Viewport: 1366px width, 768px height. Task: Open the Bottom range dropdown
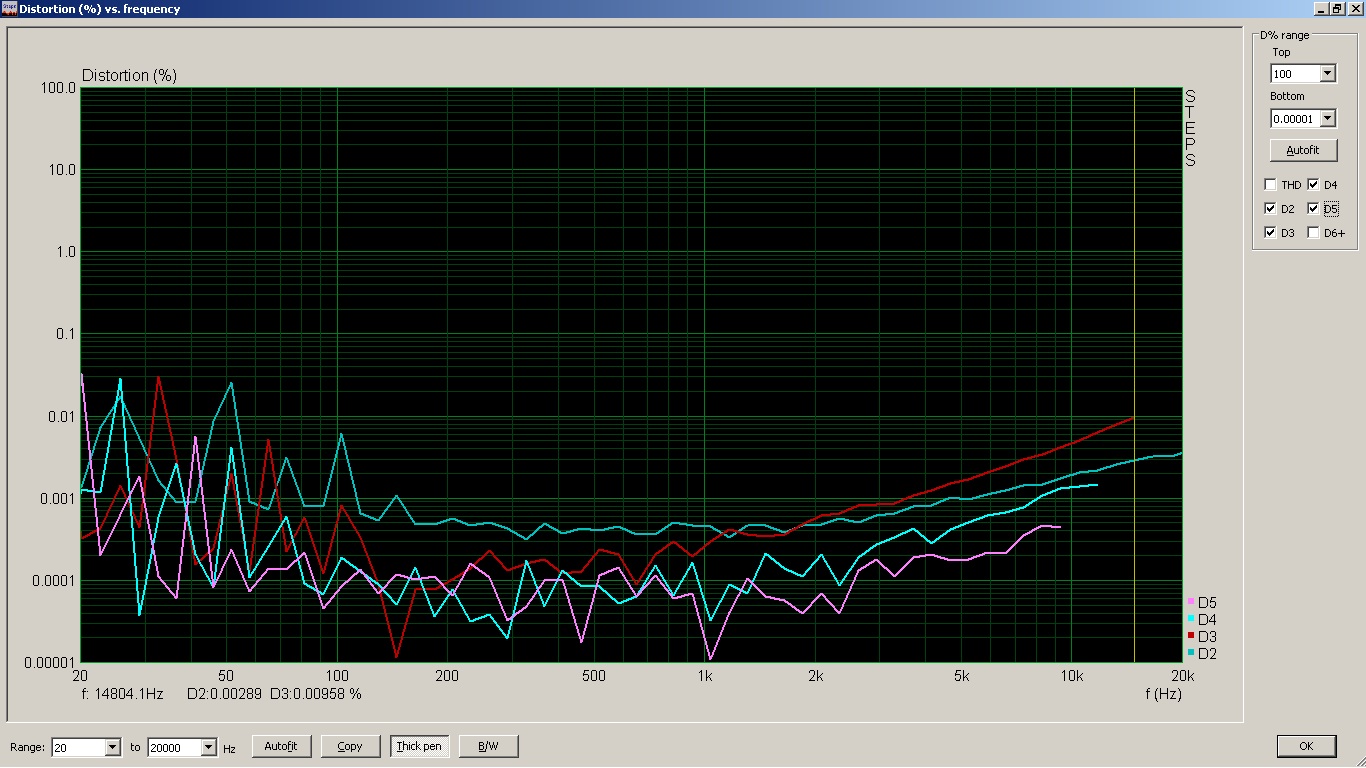(x=1327, y=118)
